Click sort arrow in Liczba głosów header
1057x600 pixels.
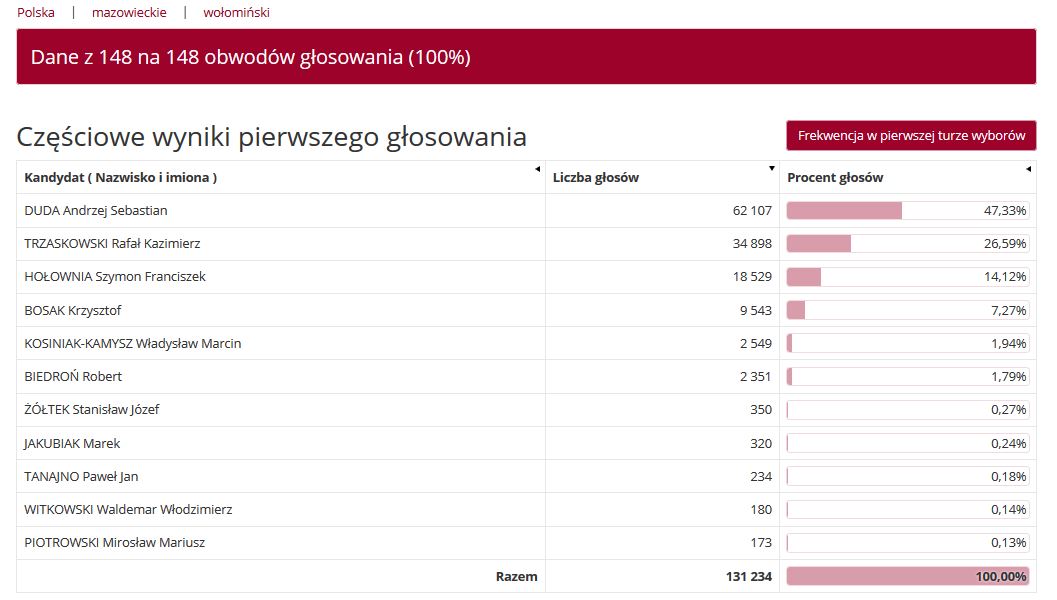click(x=772, y=168)
